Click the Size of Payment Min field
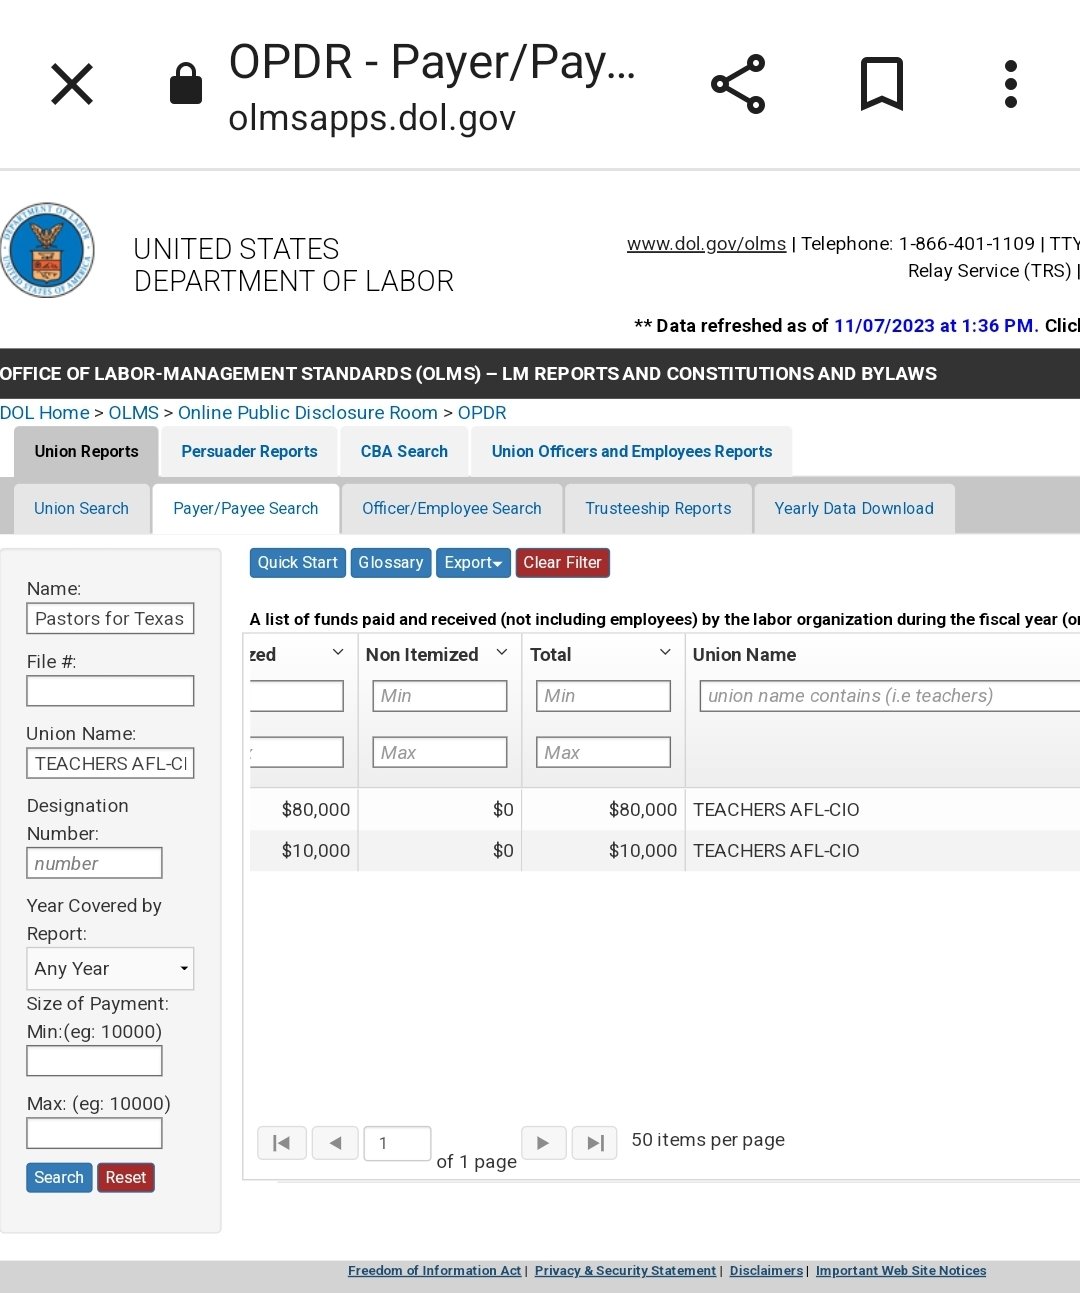The image size is (1080, 1293). click(x=94, y=1061)
